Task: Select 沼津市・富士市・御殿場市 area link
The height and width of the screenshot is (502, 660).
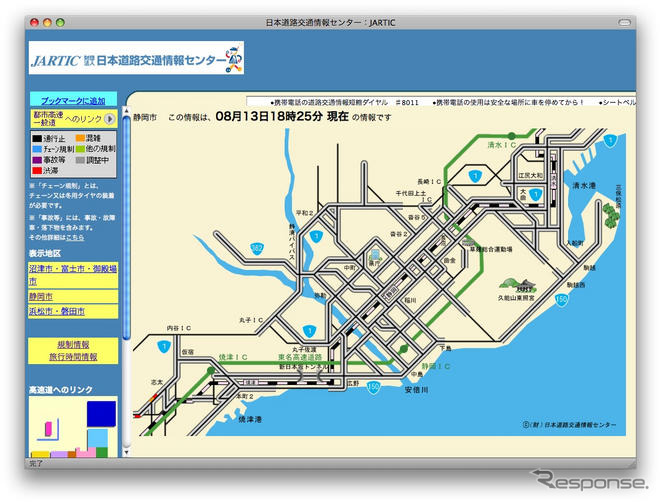Action: click(x=73, y=274)
